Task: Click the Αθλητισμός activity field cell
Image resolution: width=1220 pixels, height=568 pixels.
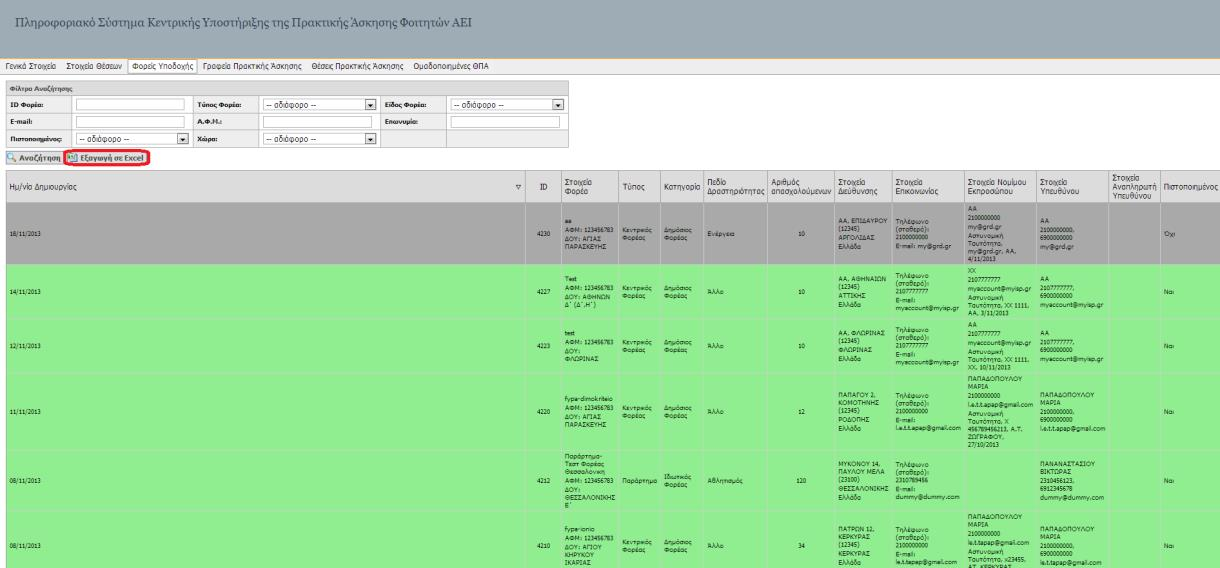Action: click(x=734, y=479)
